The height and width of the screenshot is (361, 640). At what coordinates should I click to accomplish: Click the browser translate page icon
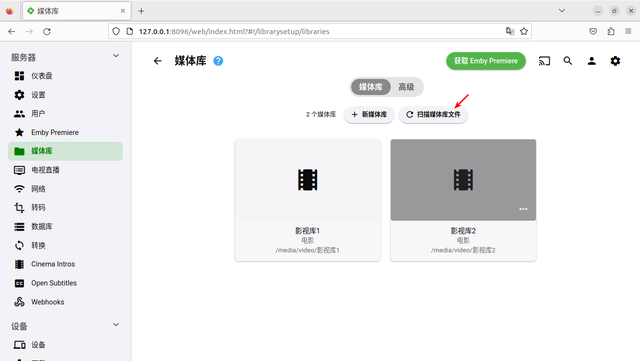point(510,31)
